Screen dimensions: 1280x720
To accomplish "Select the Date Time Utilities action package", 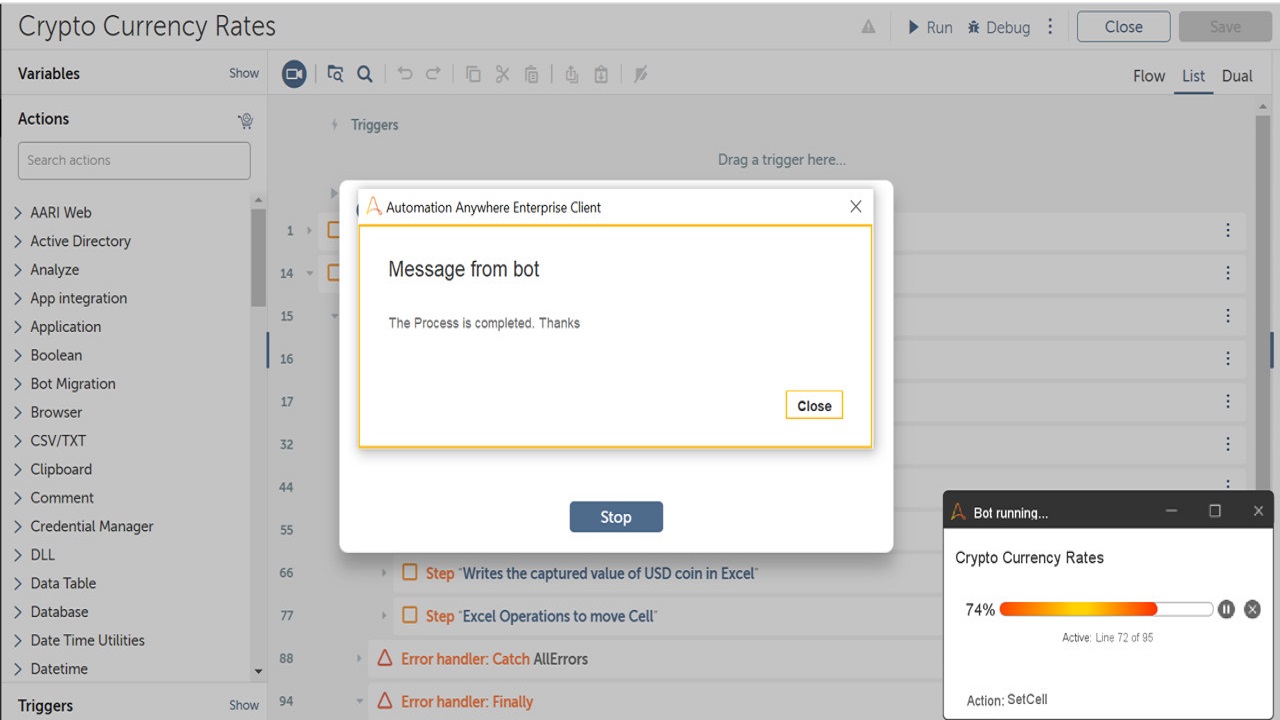I will point(88,640).
